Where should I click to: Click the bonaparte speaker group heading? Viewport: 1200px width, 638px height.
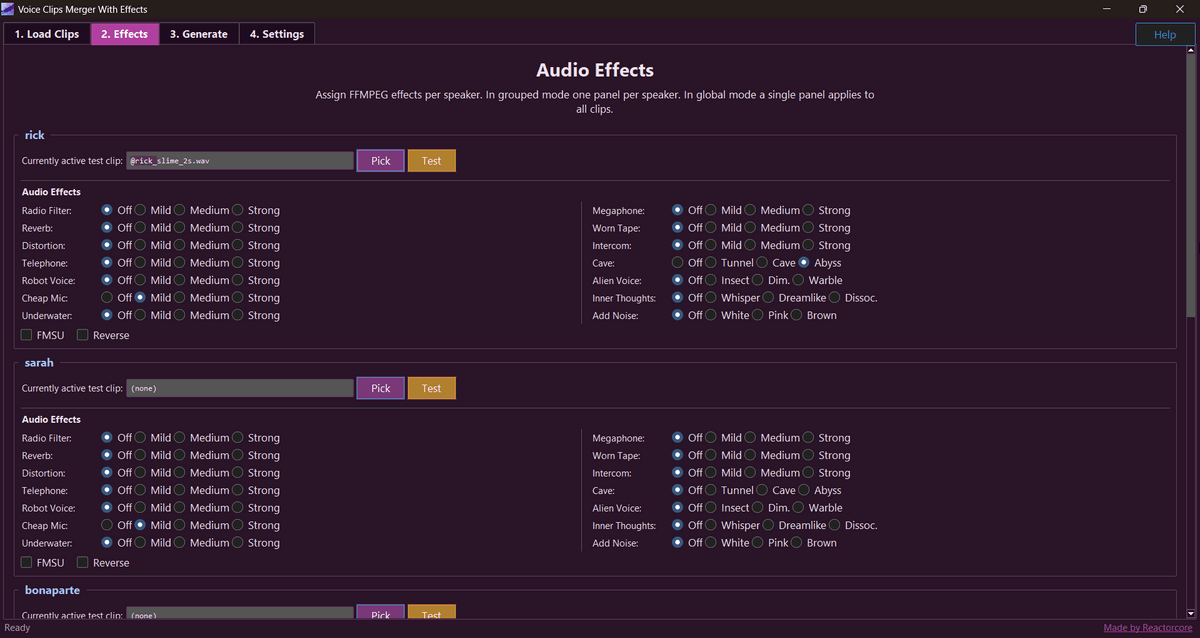[x=52, y=591]
